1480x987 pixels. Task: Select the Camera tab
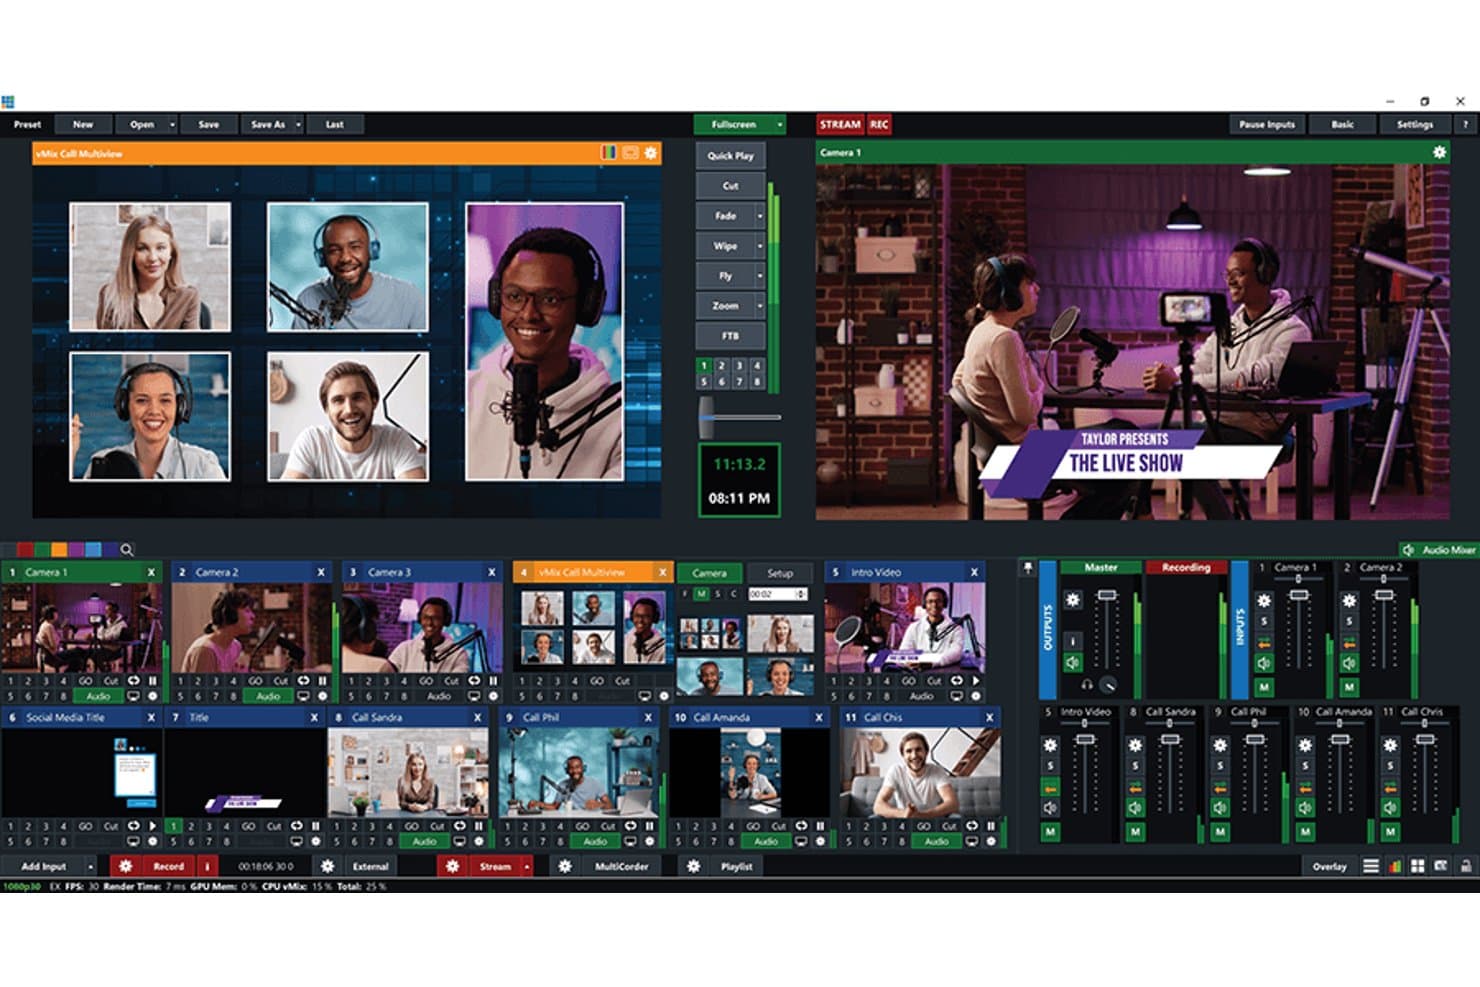(709, 573)
